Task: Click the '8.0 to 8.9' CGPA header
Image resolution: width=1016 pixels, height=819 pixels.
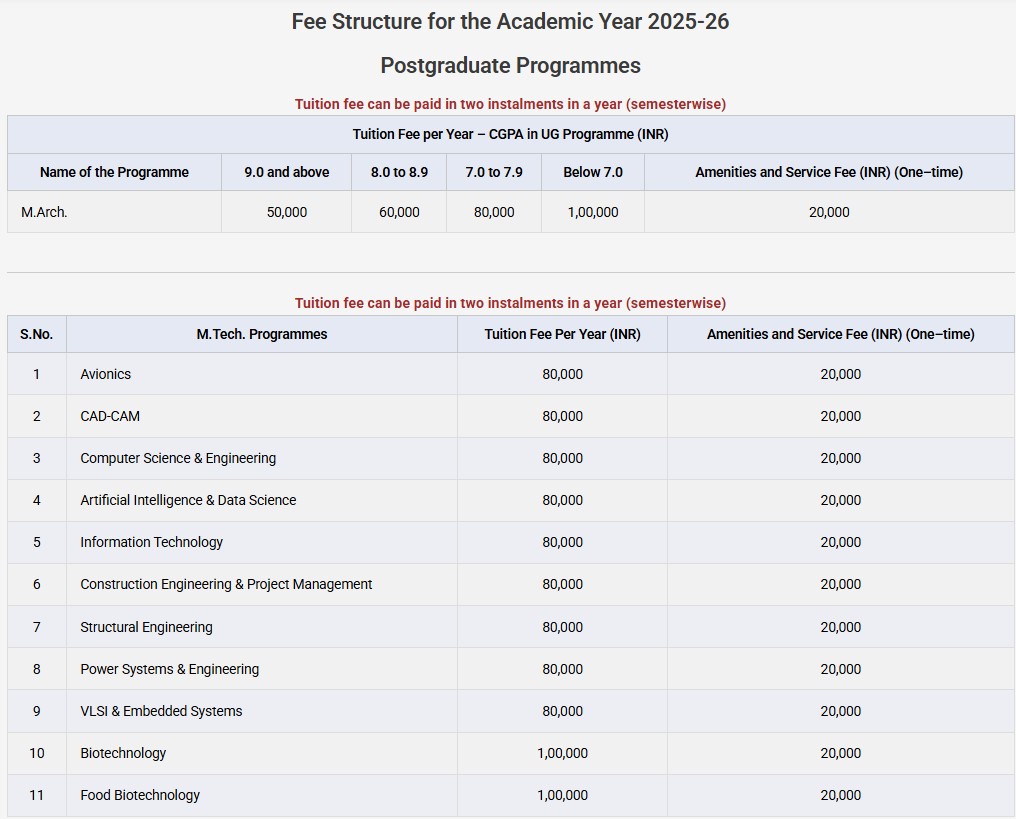Action: tap(399, 172)
